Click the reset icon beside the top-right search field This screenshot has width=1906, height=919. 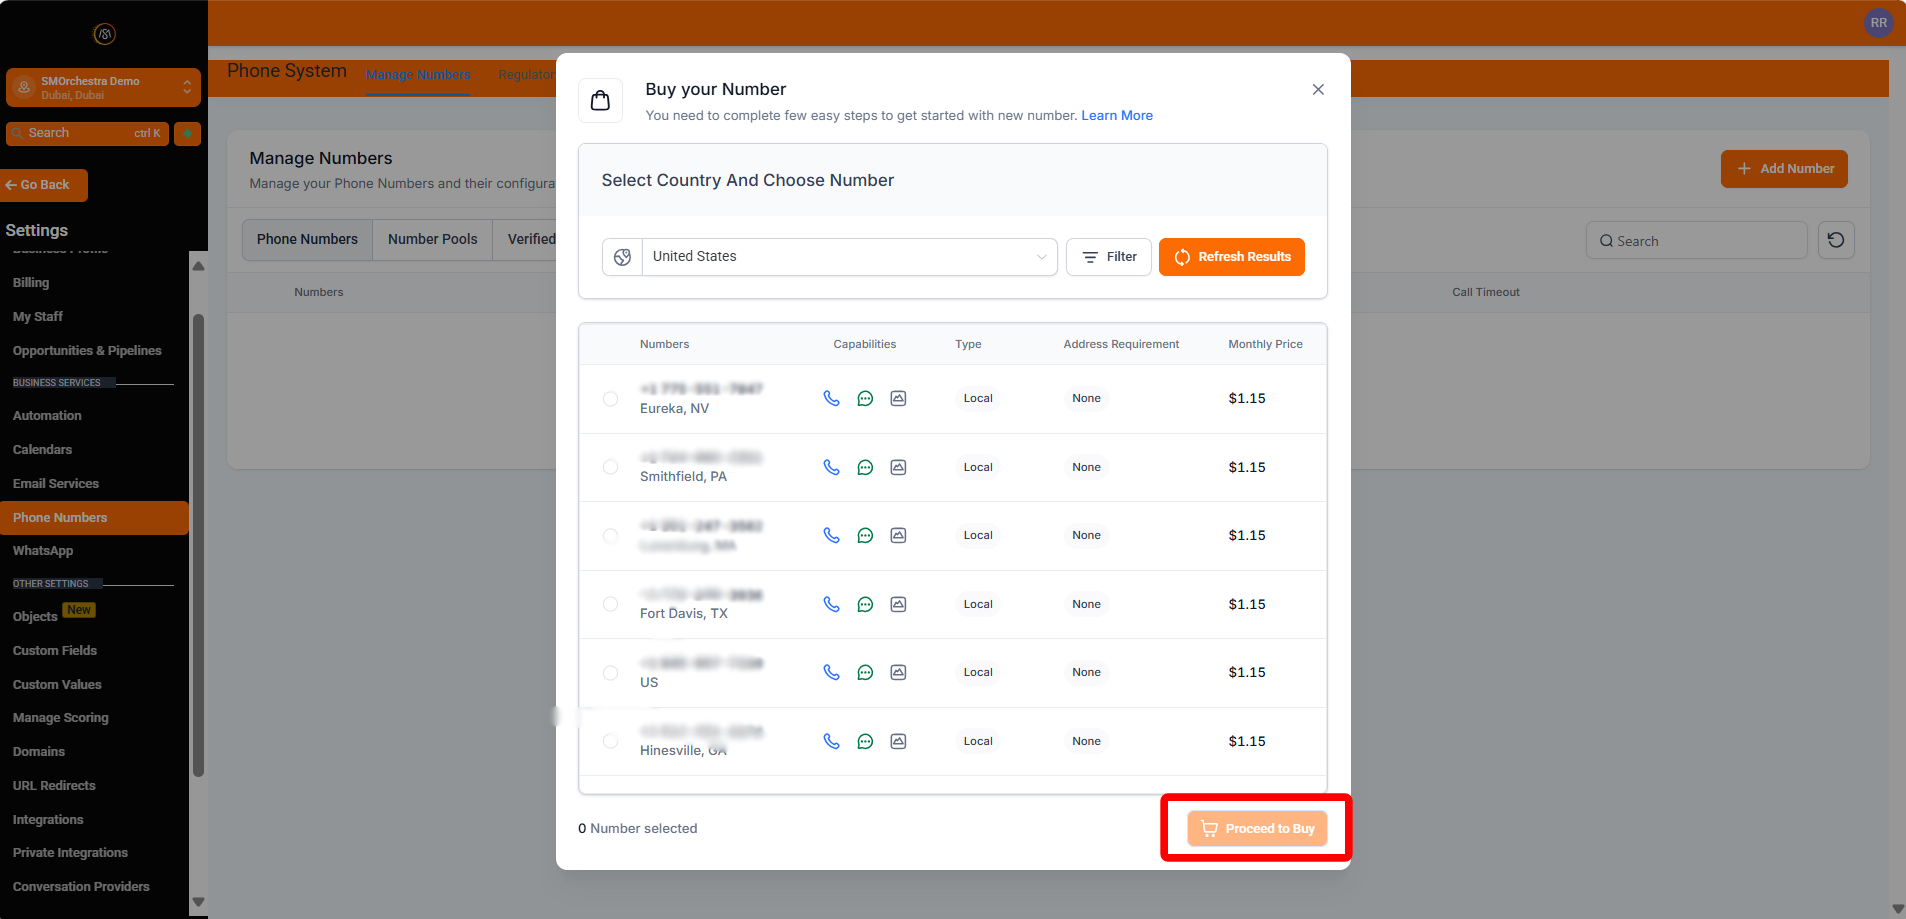tap(1836, 240)
